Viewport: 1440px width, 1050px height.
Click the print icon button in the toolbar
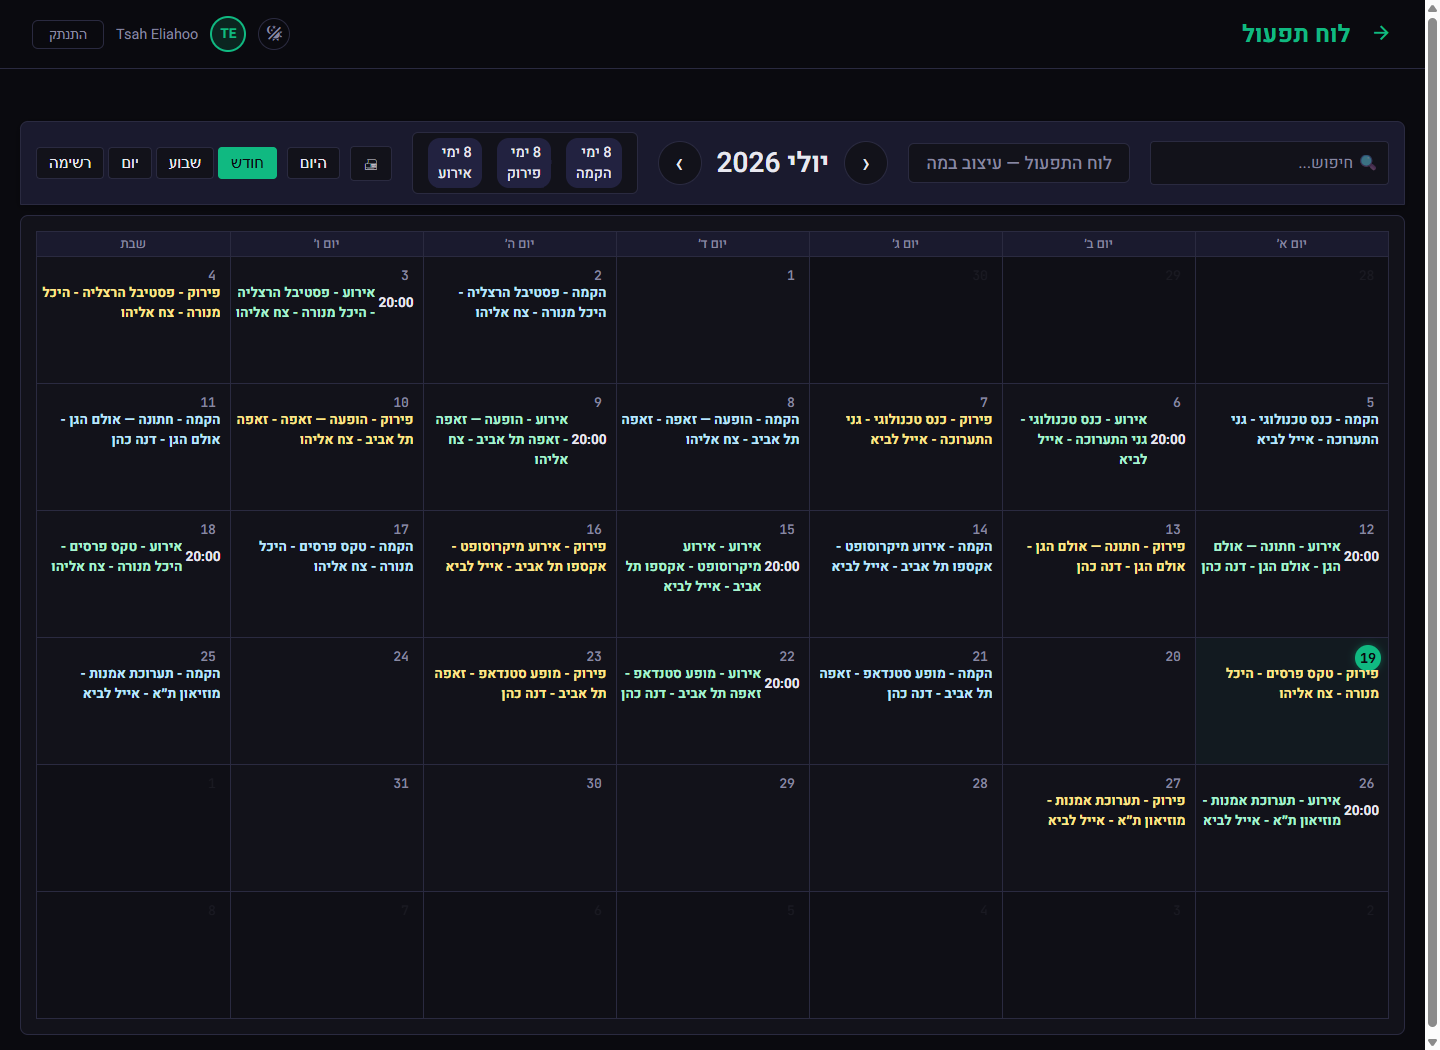pos(371,164)
